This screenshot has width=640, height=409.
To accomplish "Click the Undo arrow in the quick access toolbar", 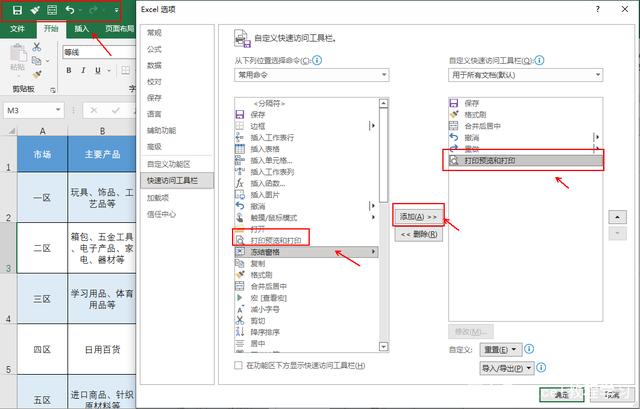I will 70,10.
